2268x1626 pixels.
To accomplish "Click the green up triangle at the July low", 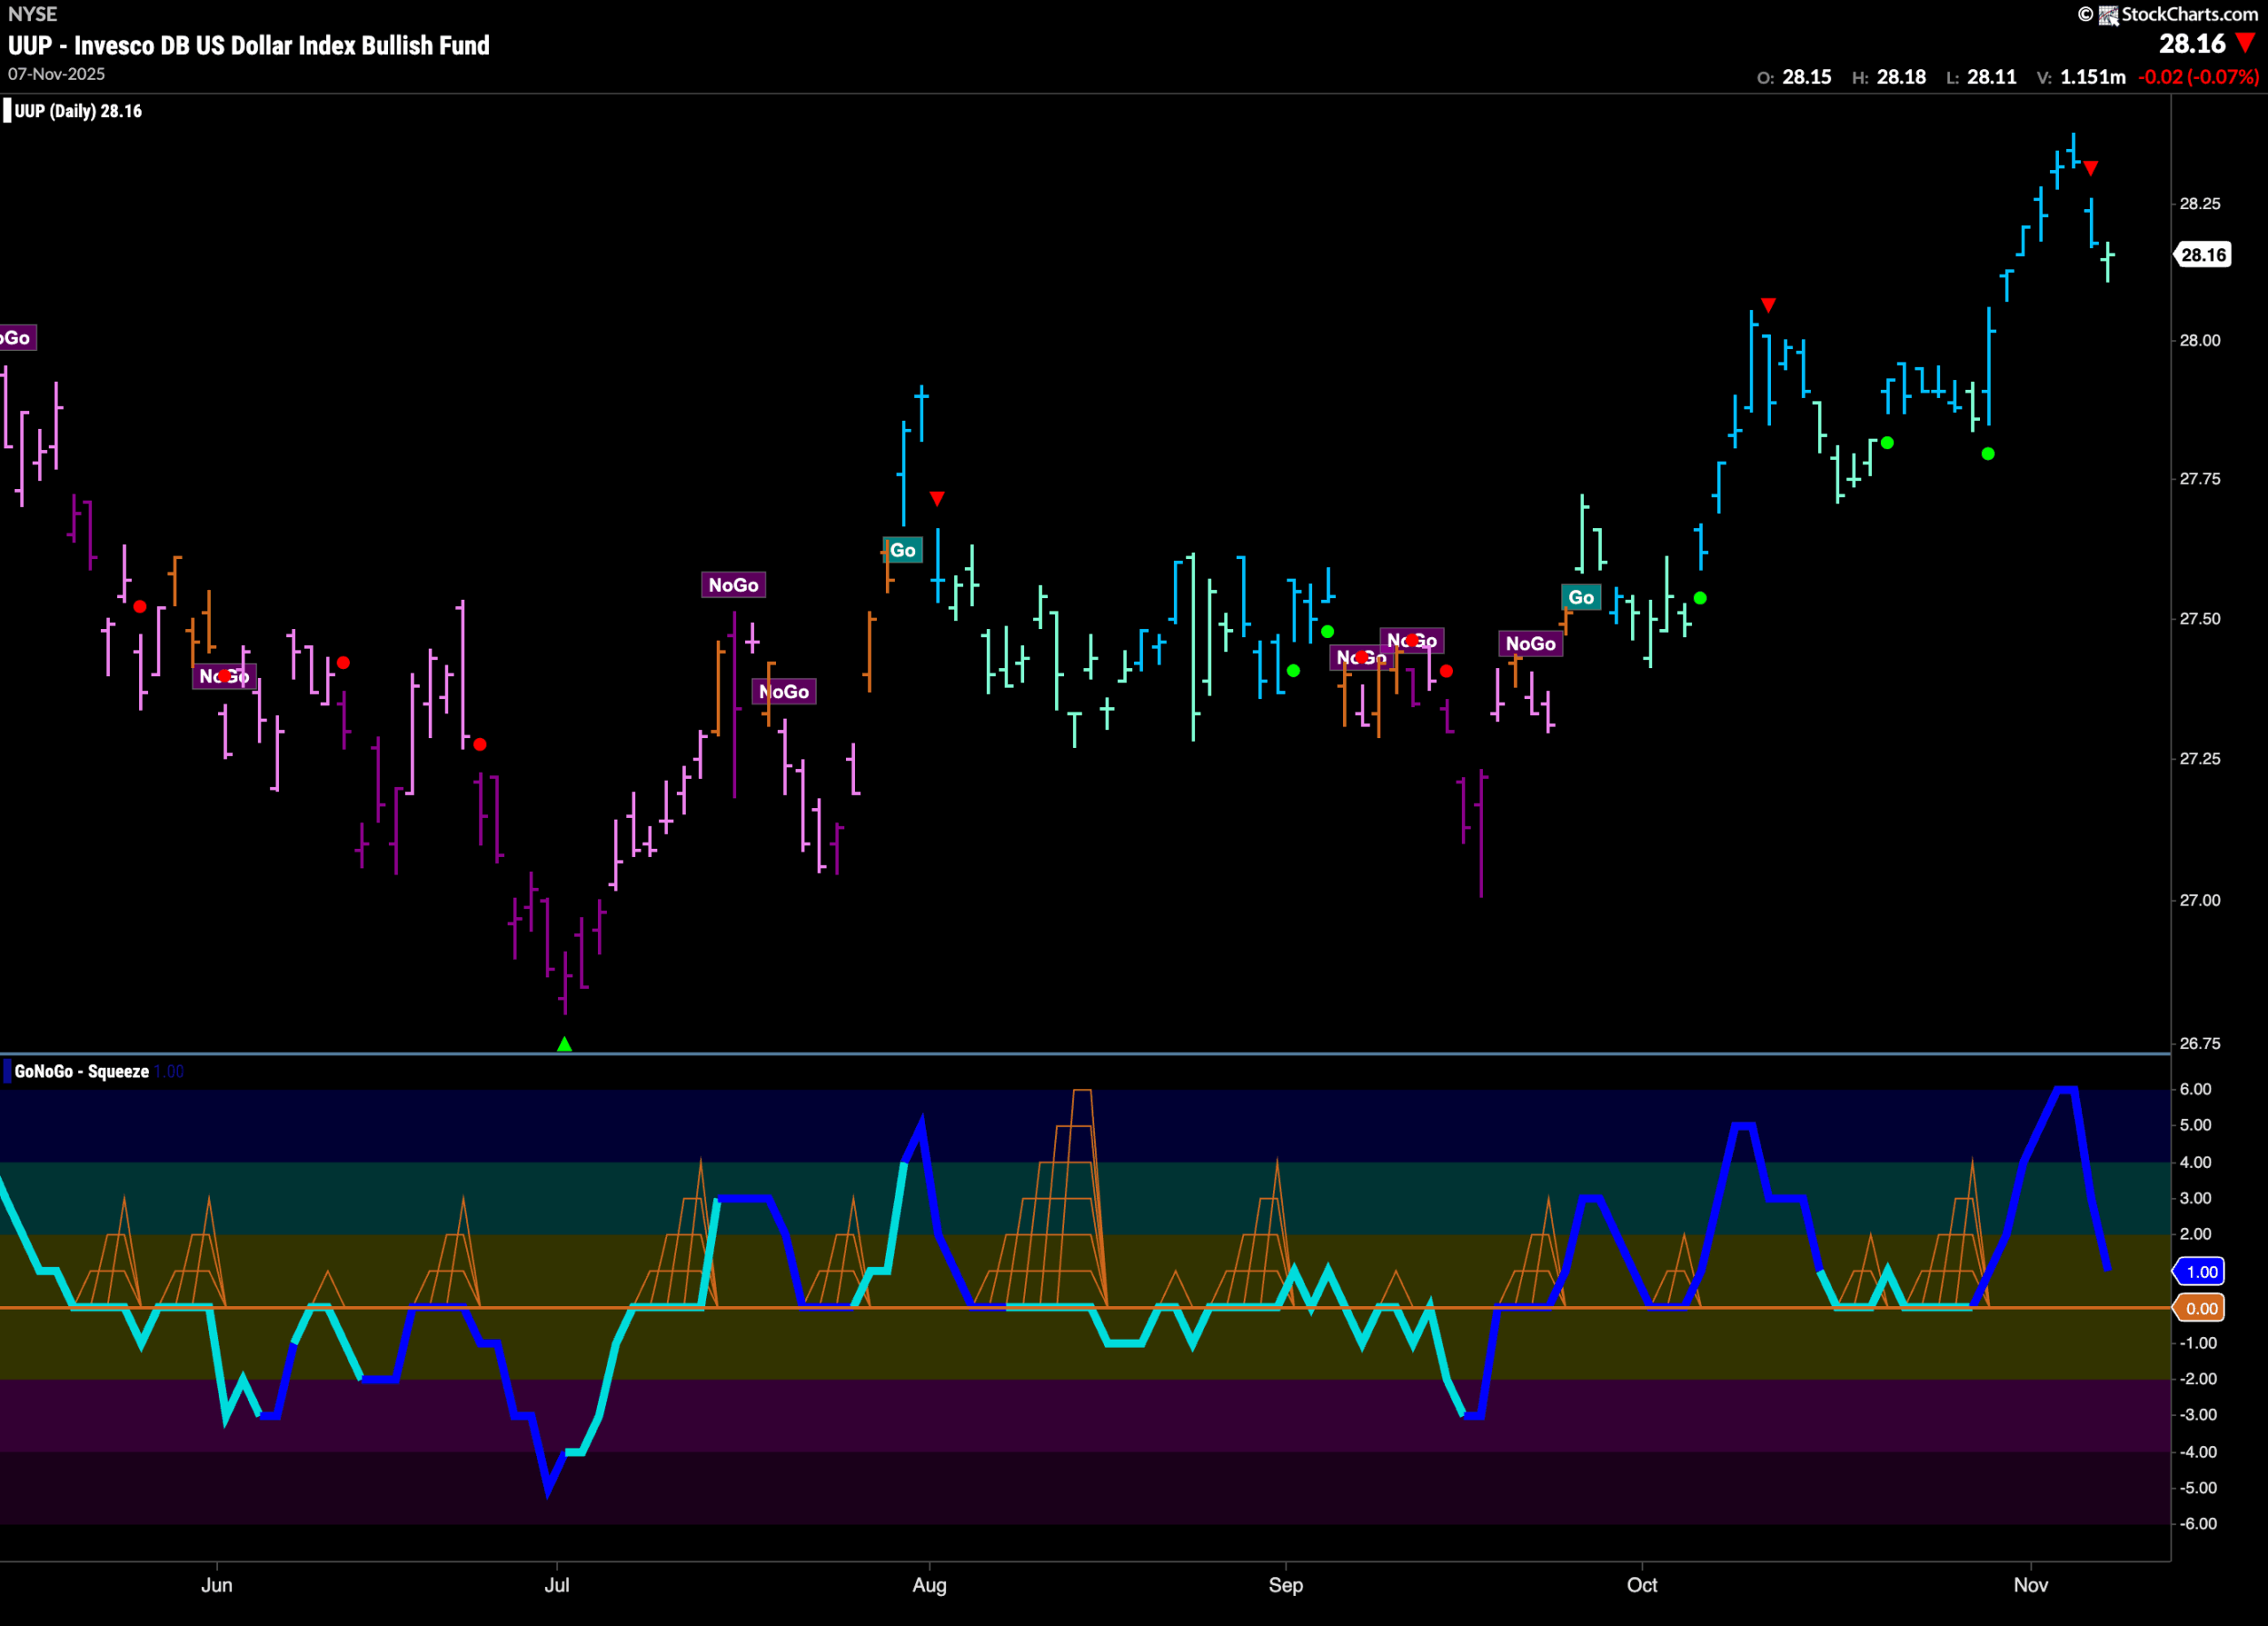I will [x=564, y=1044].
